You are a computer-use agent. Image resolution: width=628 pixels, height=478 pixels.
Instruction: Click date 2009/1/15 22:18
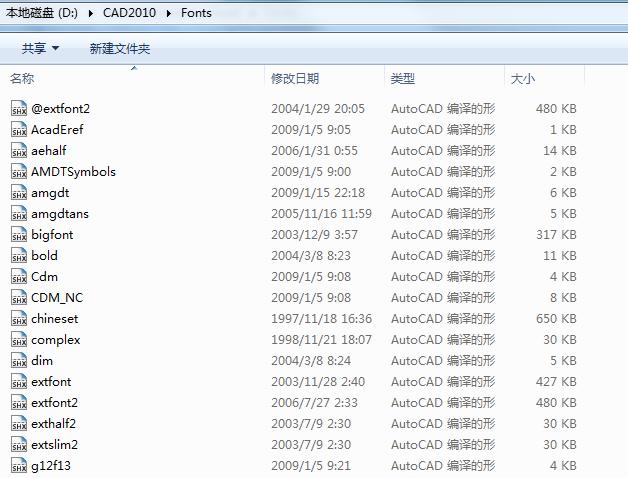[318, 193]
